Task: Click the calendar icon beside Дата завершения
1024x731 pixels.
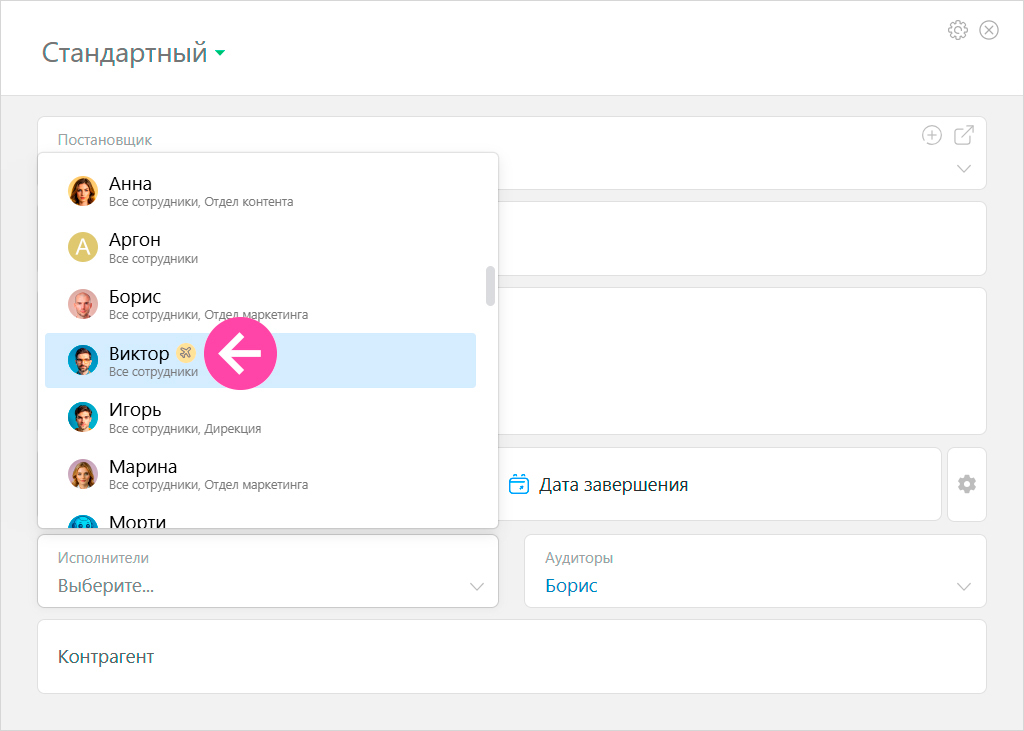Action: click(x=519, y=484)
